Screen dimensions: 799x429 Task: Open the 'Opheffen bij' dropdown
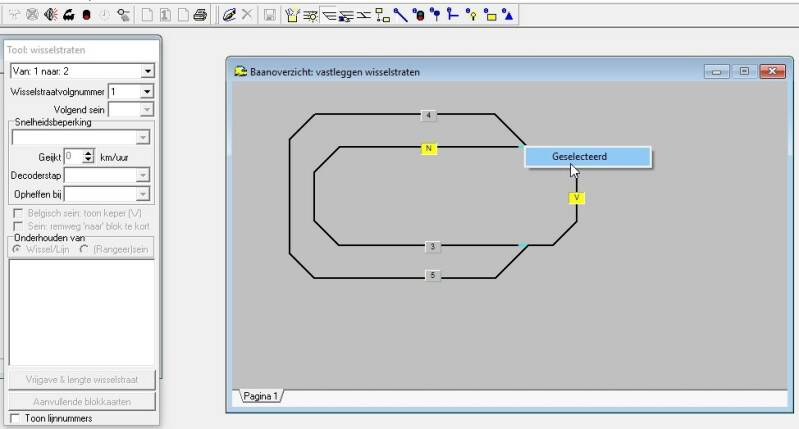[143, 194]
